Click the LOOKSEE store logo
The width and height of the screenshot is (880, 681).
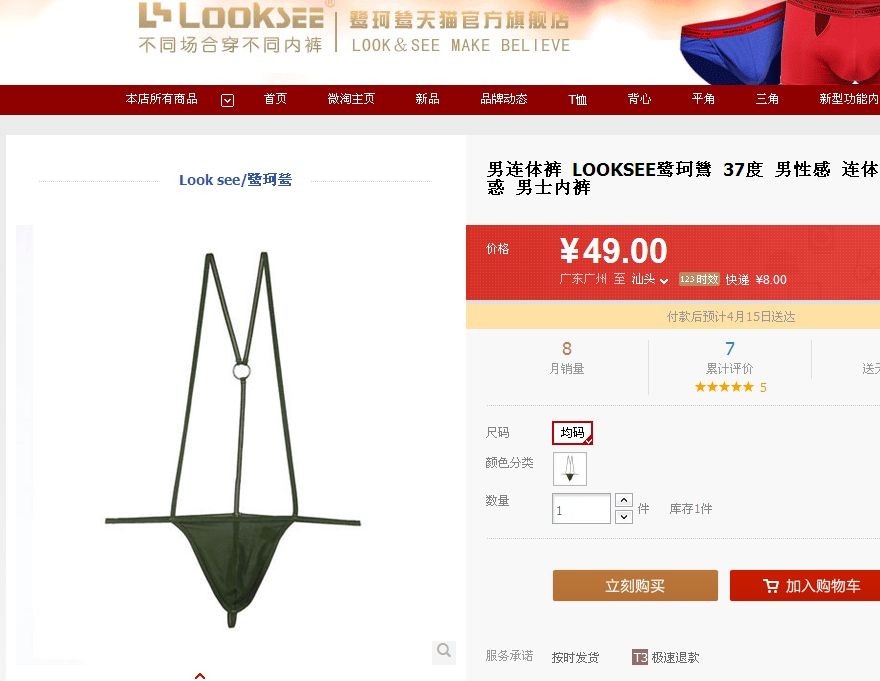231,27
